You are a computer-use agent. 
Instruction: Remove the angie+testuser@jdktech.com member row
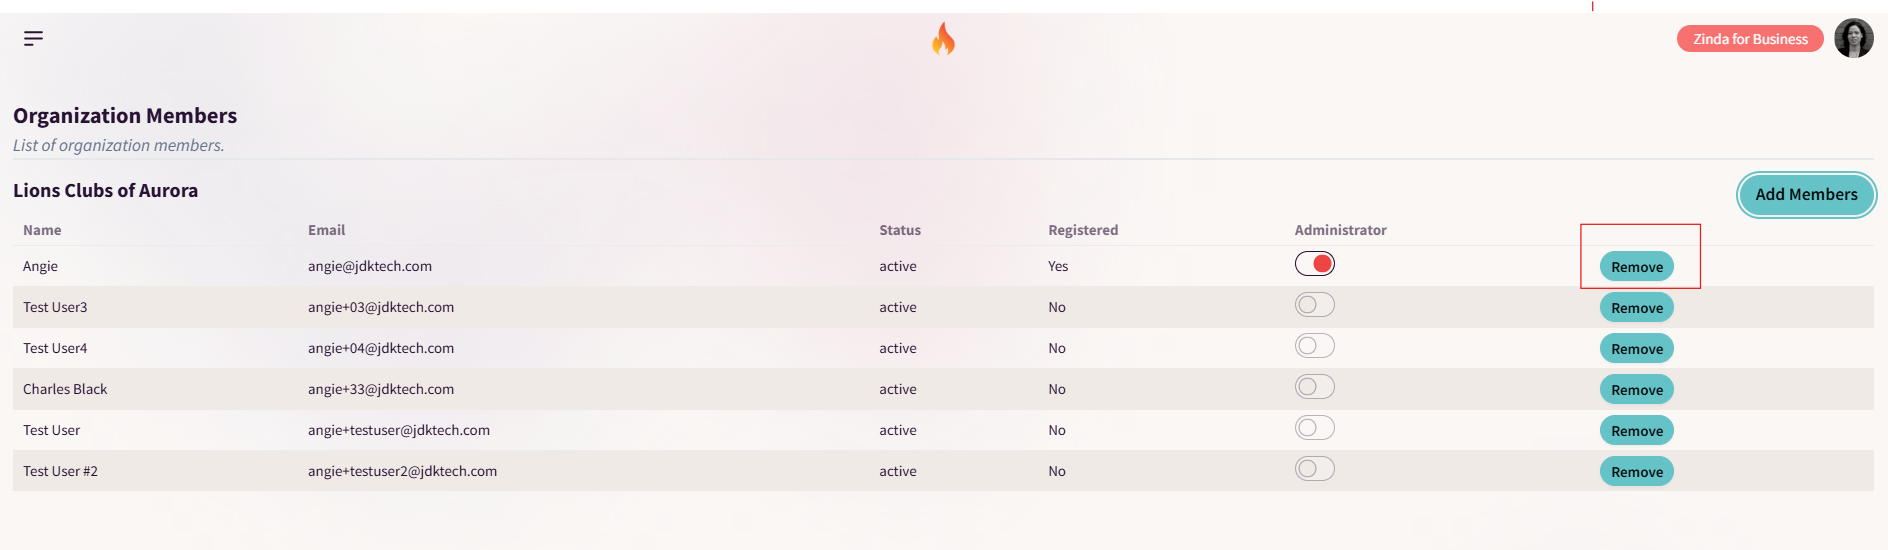click(x=1637, y=431)
